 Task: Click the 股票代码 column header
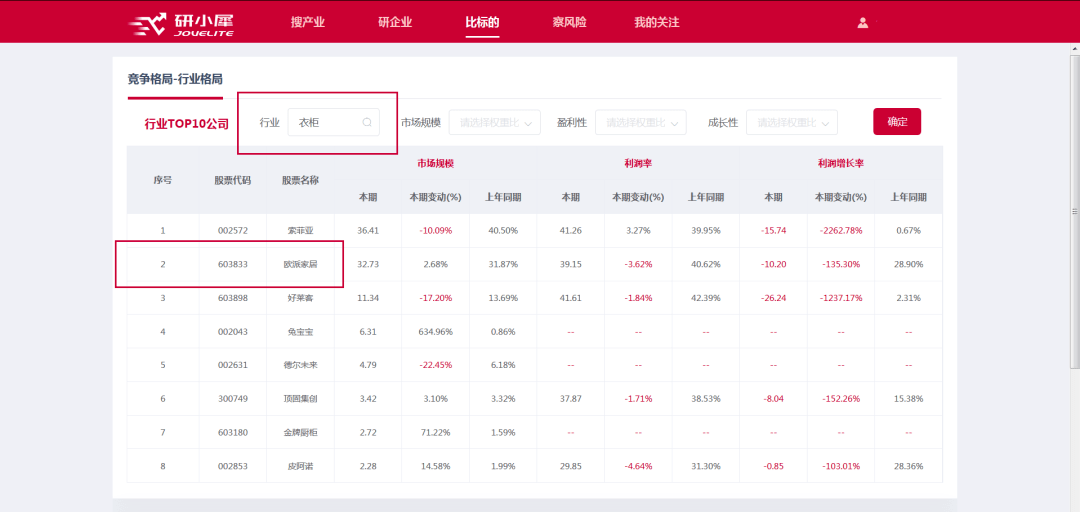[x=233, y=181]
